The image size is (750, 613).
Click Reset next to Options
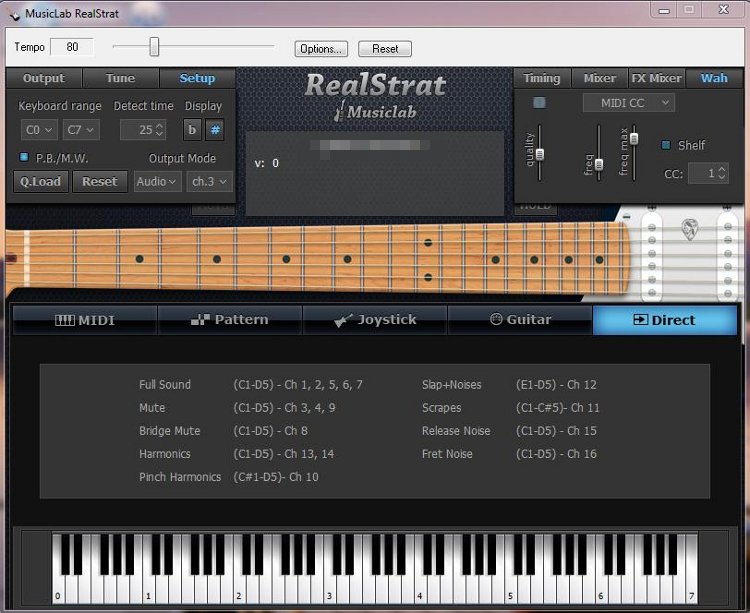coord(385,49)
